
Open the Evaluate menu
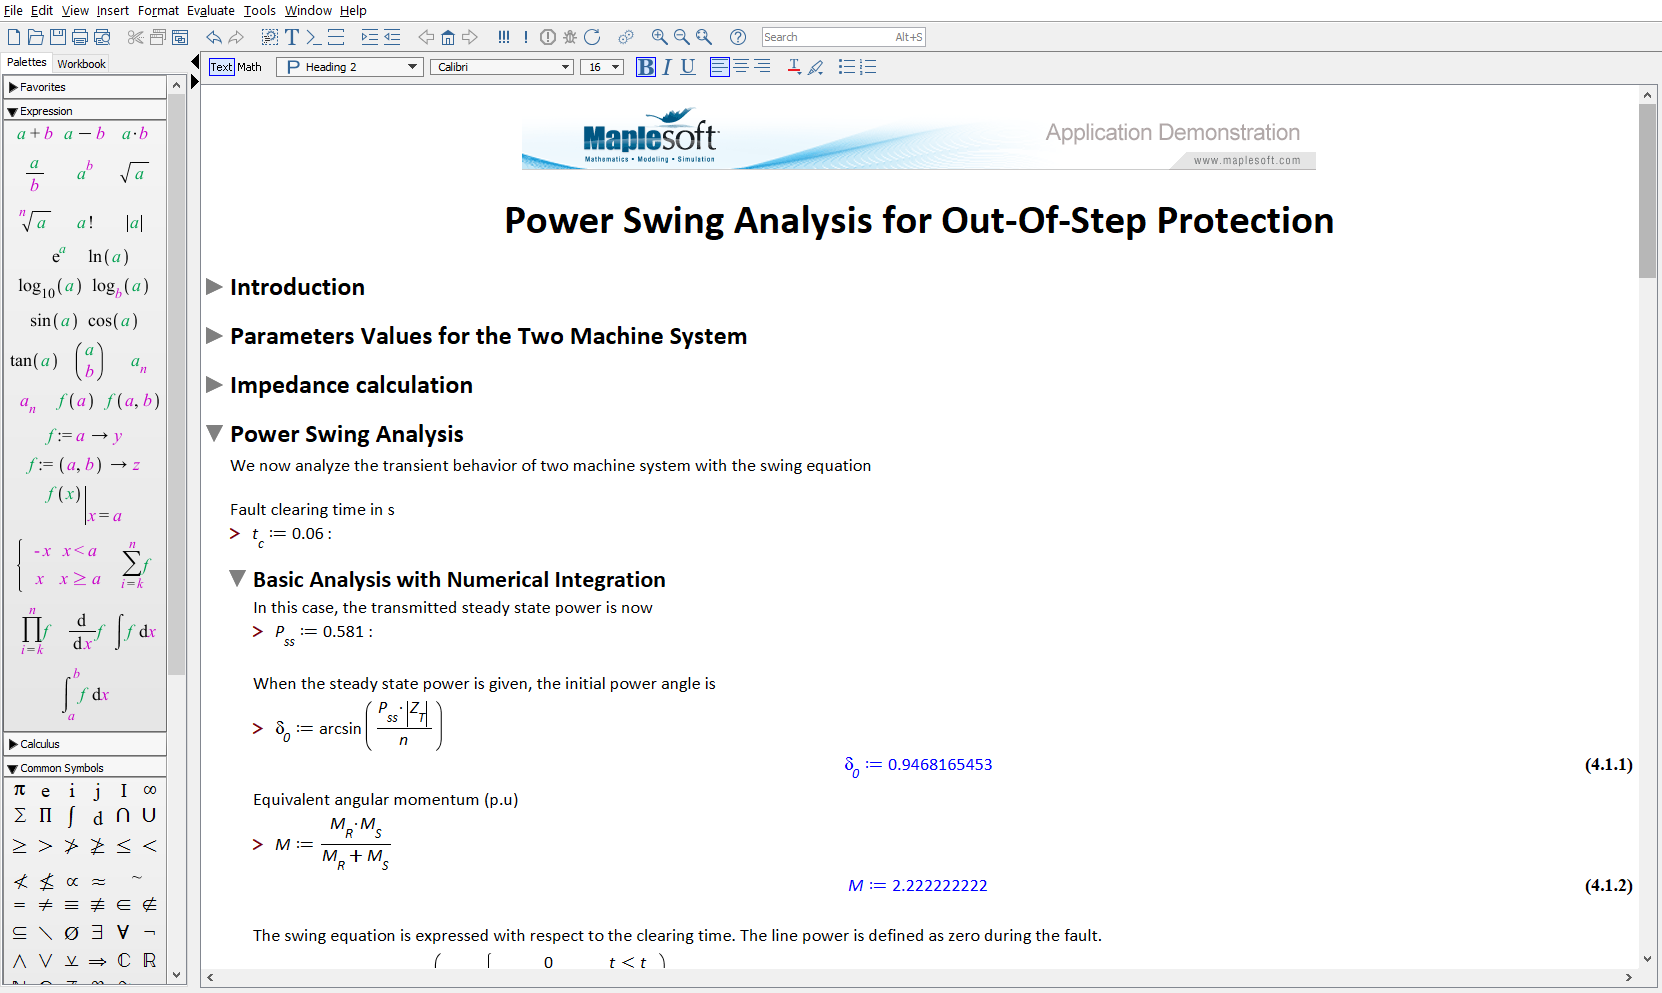point(210,10)
